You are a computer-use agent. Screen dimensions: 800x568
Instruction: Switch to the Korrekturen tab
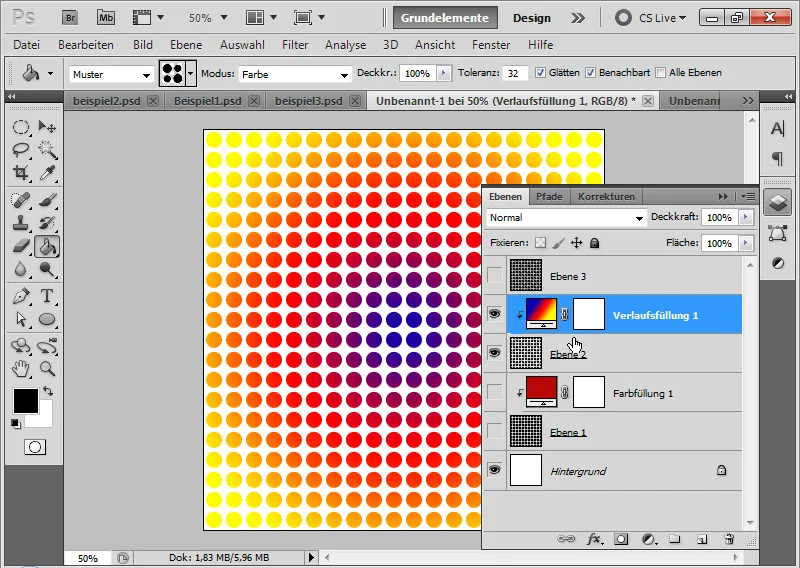pyautogui.click(x=606, y=196)
